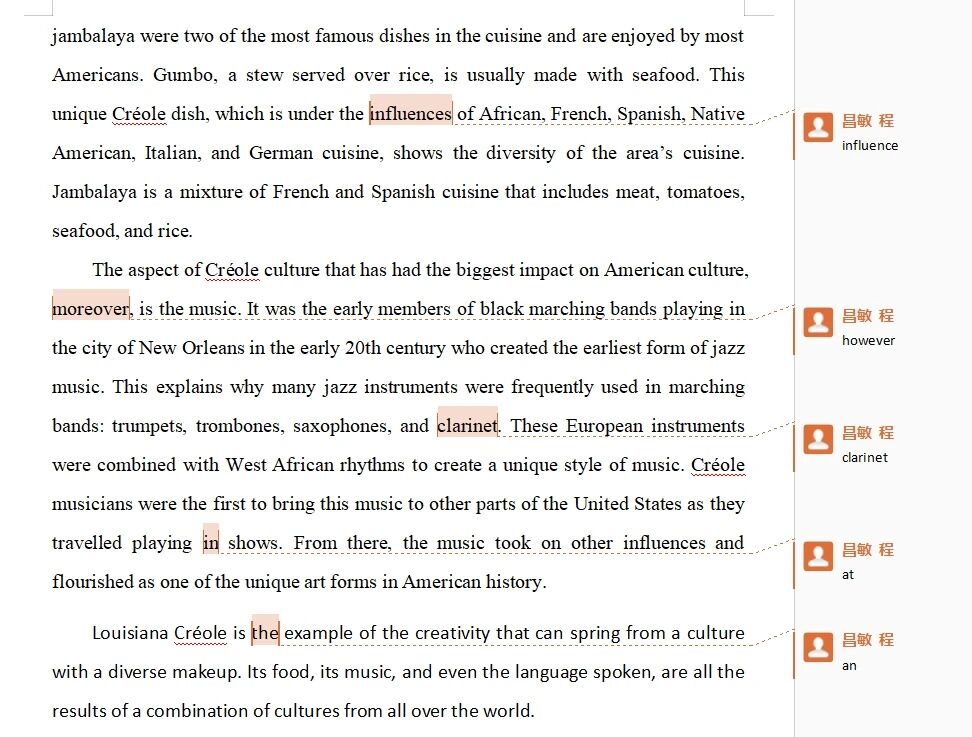Click underlined "Créole" in "Louisiana Créole is"
972x737 pixels.
point(200,632)
